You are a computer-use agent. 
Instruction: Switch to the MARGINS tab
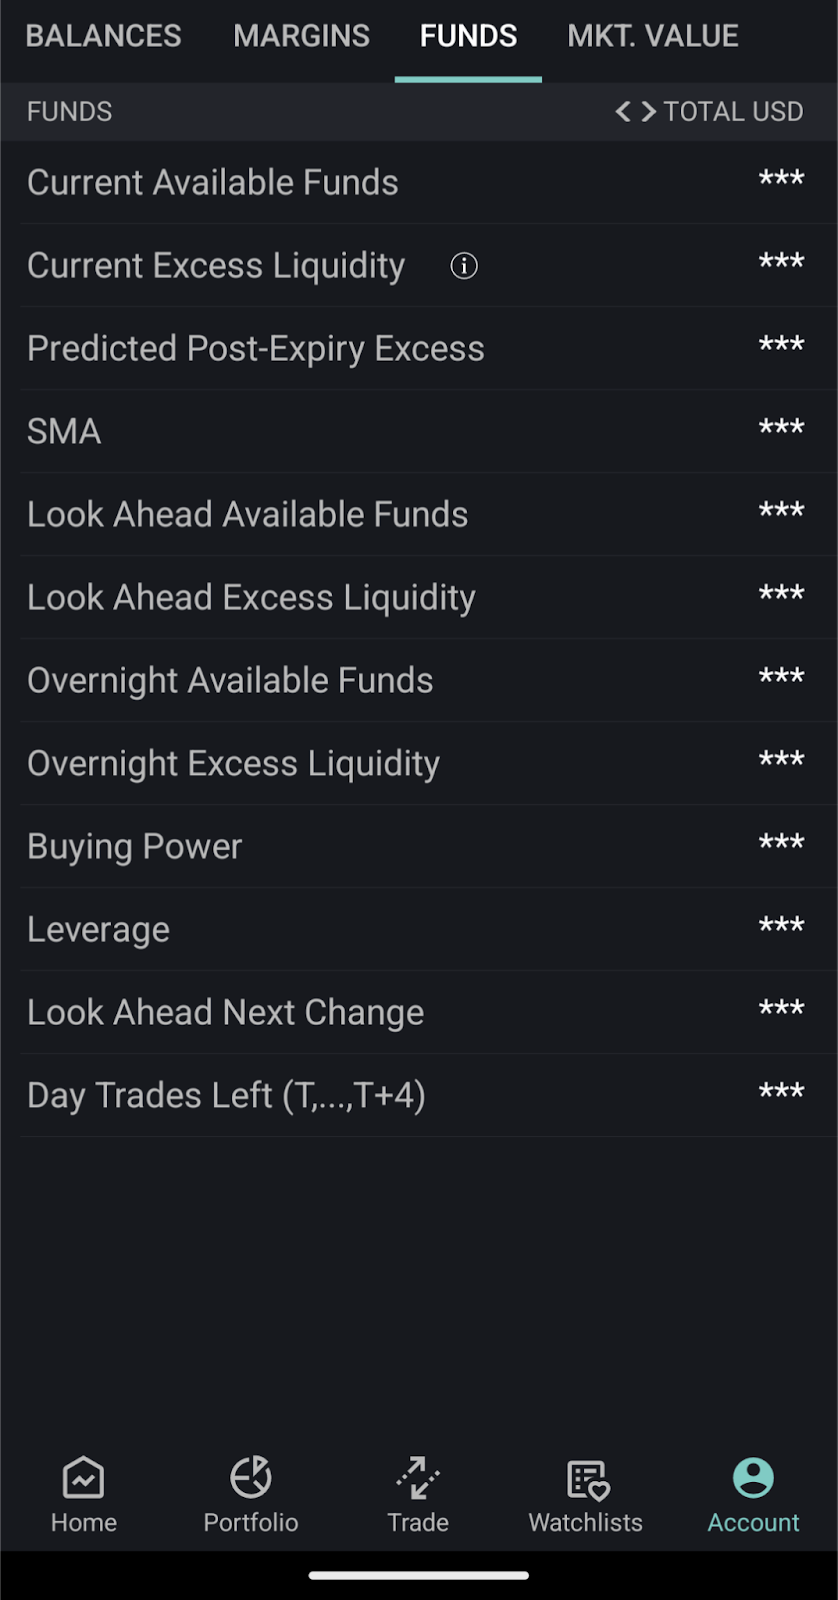pyautogui.click(x=301, y=36)
